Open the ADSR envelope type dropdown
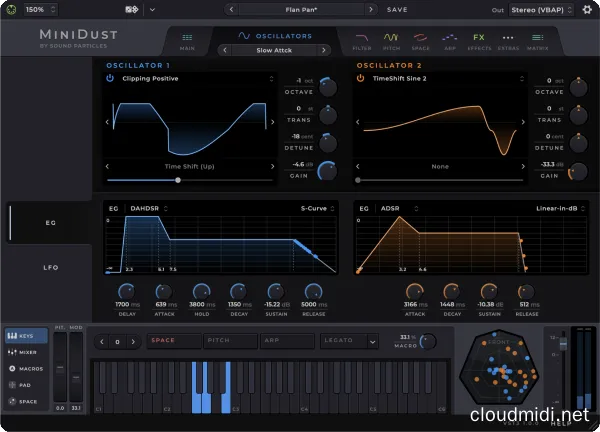This screenshot has width=600, height=432. [399, 209]
